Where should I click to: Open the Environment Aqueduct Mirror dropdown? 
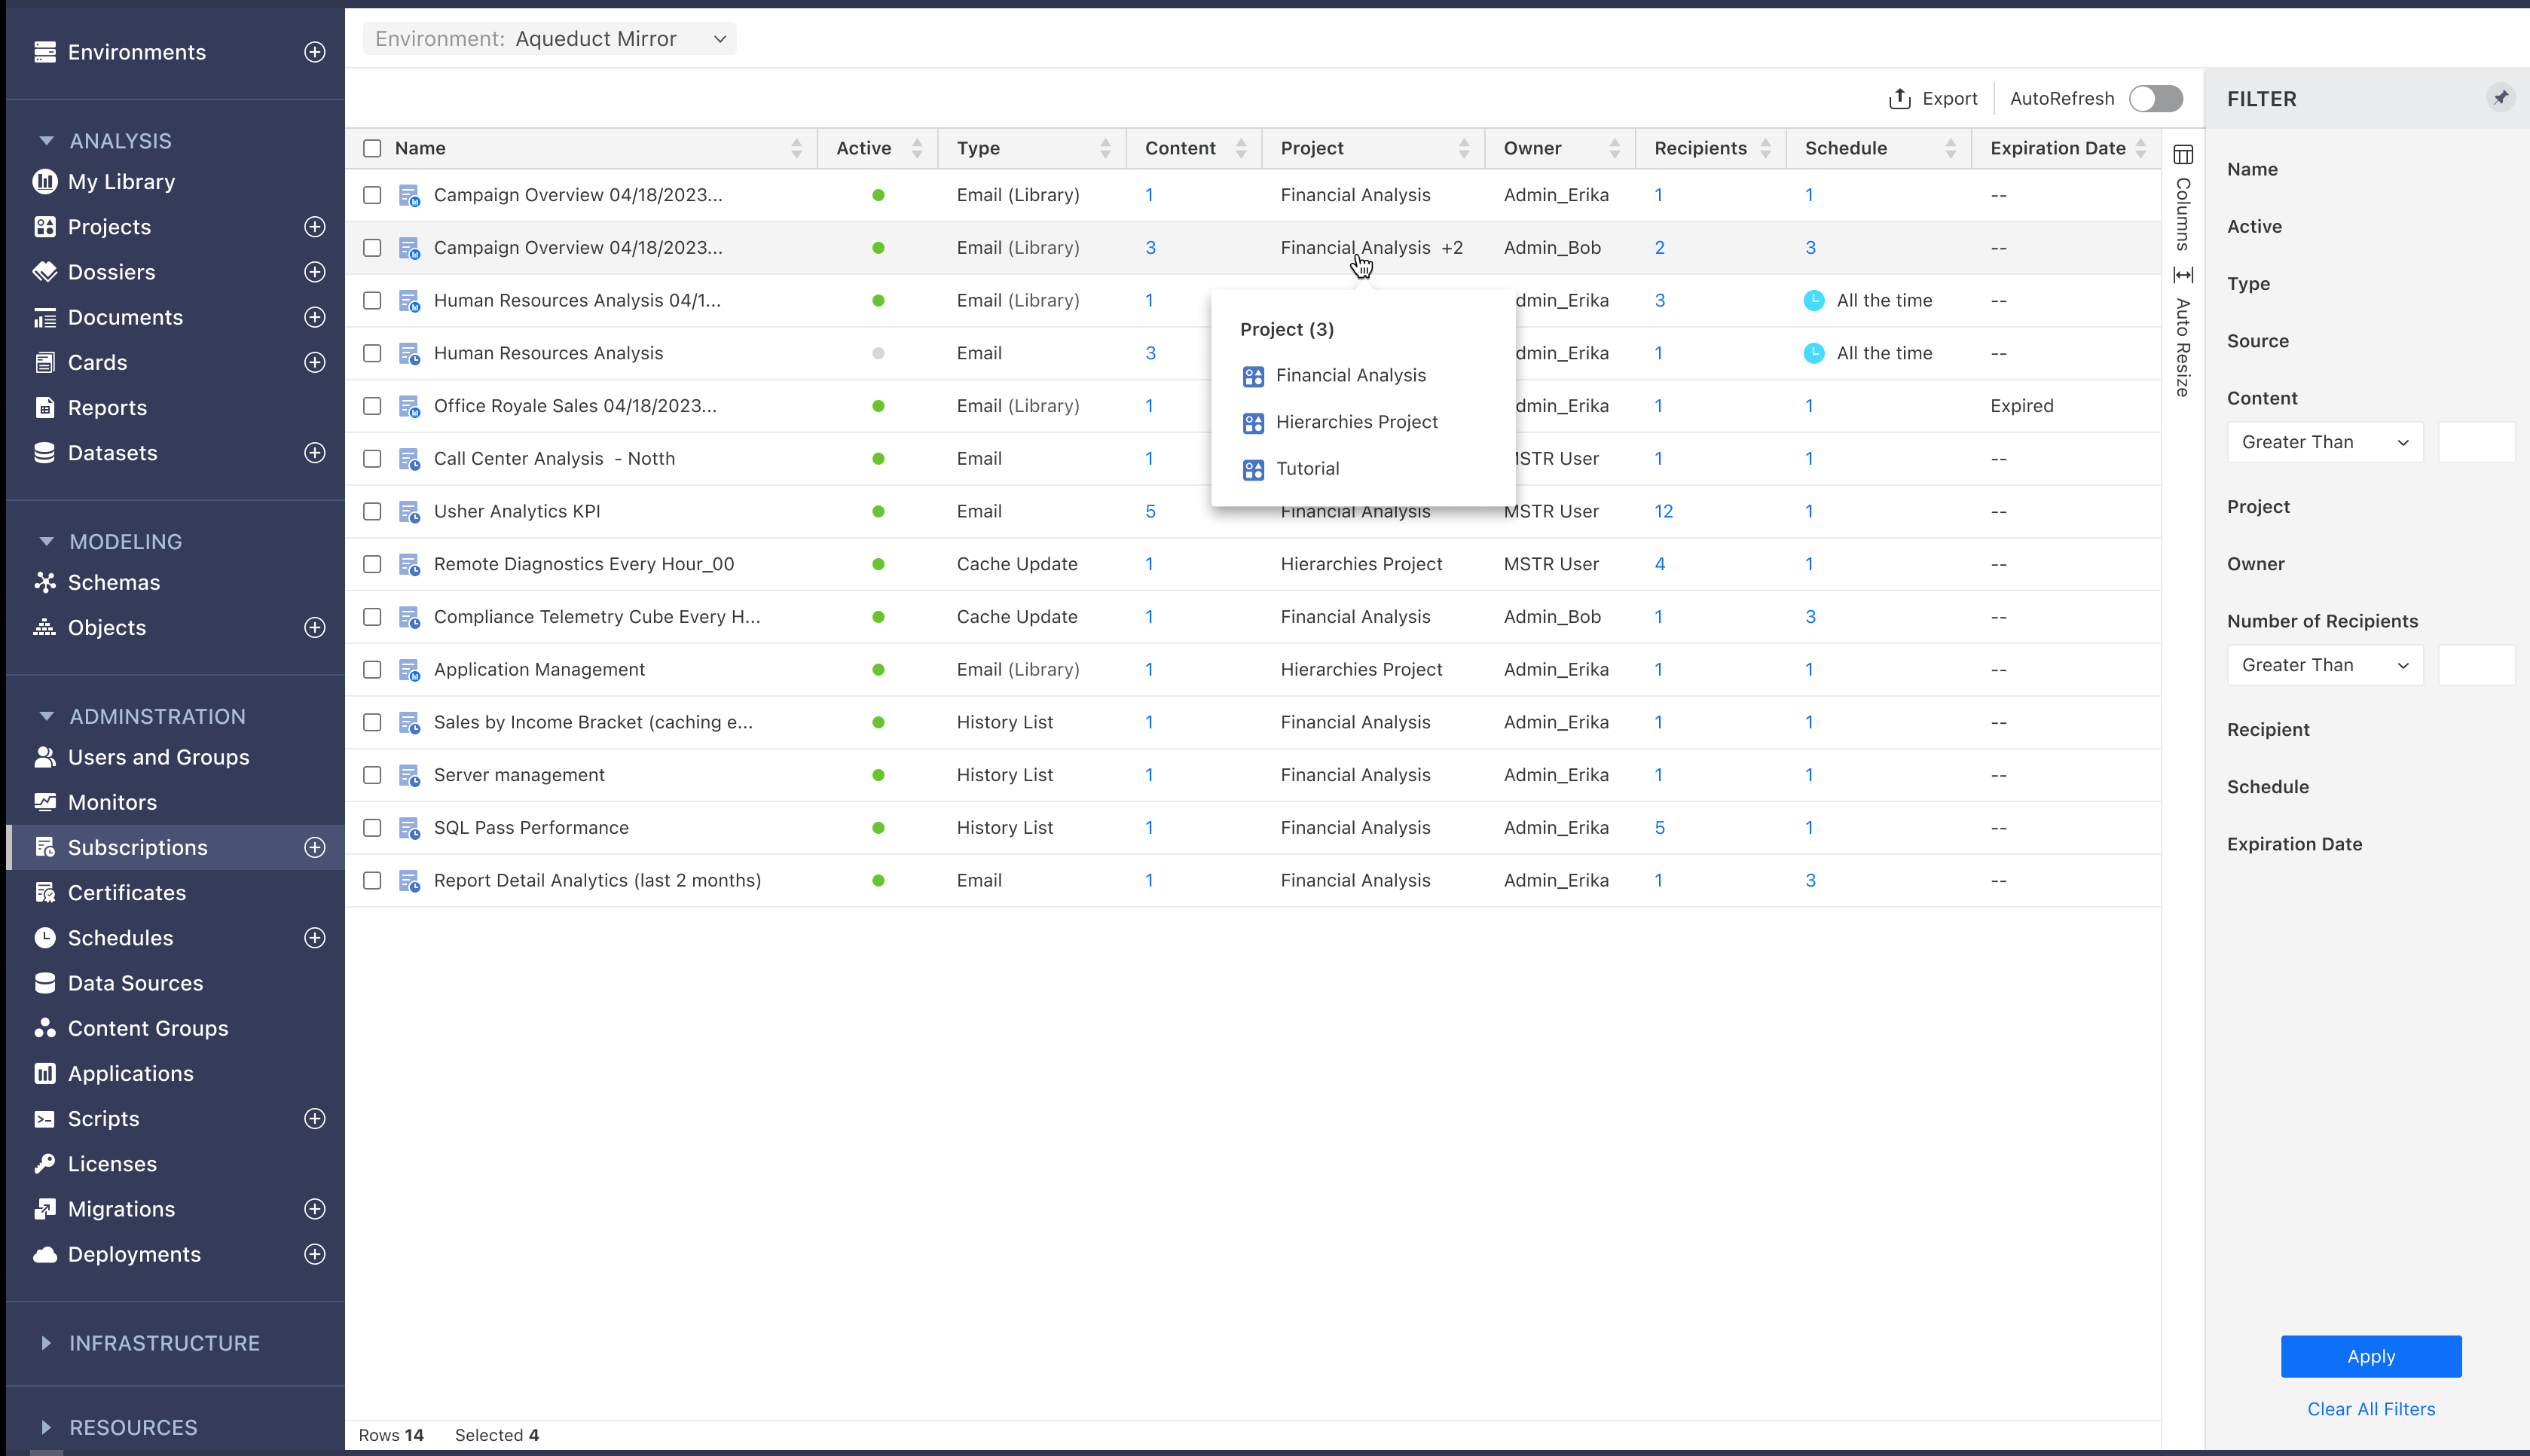(x=550, y=39)
